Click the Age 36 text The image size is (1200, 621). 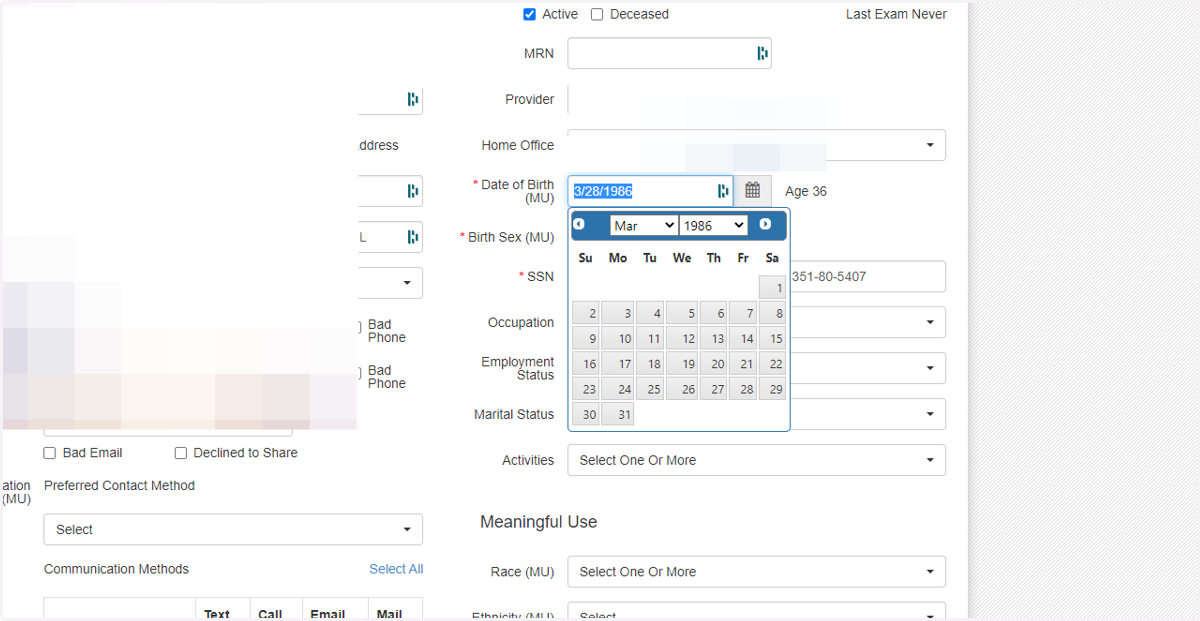click(806, 191)
